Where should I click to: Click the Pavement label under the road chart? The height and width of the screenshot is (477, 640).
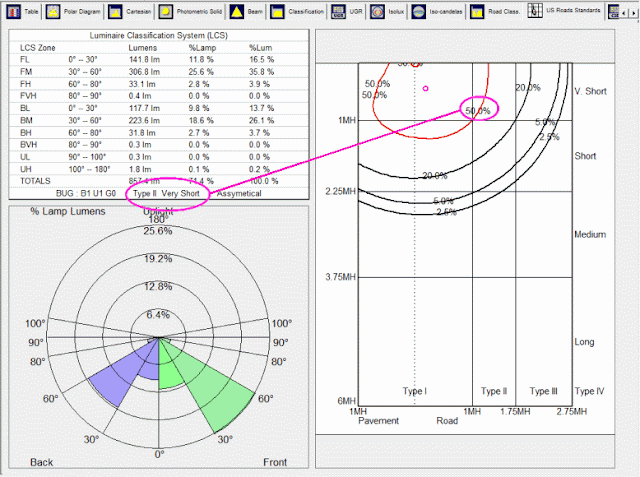click(x=378, y=421)
